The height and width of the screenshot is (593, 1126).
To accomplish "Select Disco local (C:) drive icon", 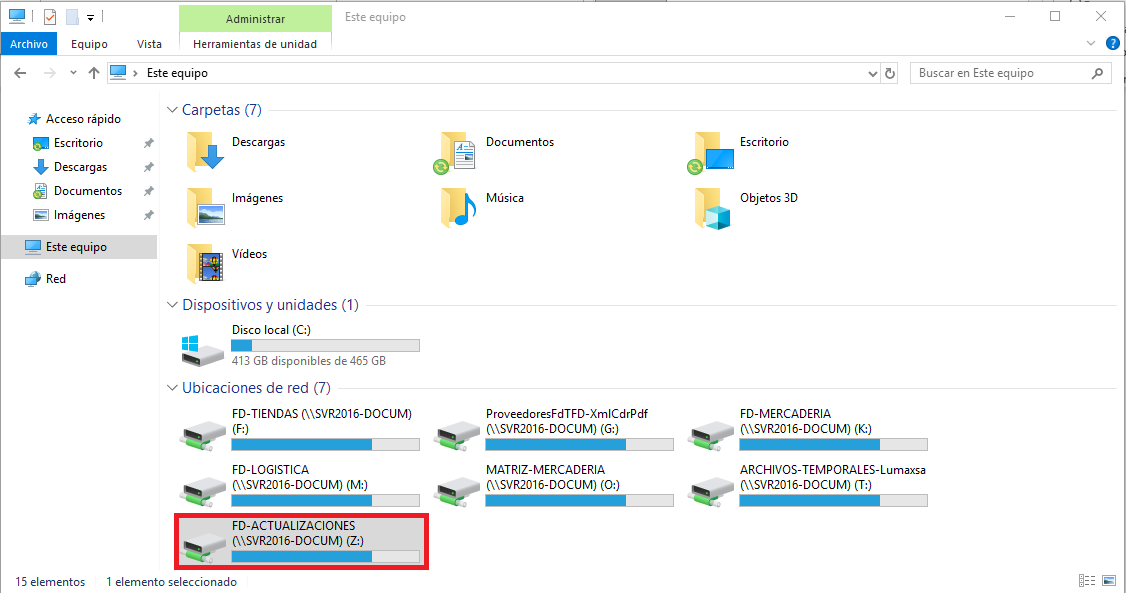I will coord(202,349).
